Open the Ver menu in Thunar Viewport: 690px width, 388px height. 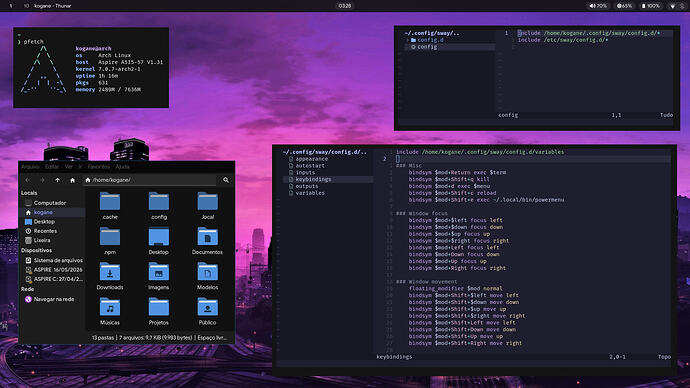click(69, 167)
